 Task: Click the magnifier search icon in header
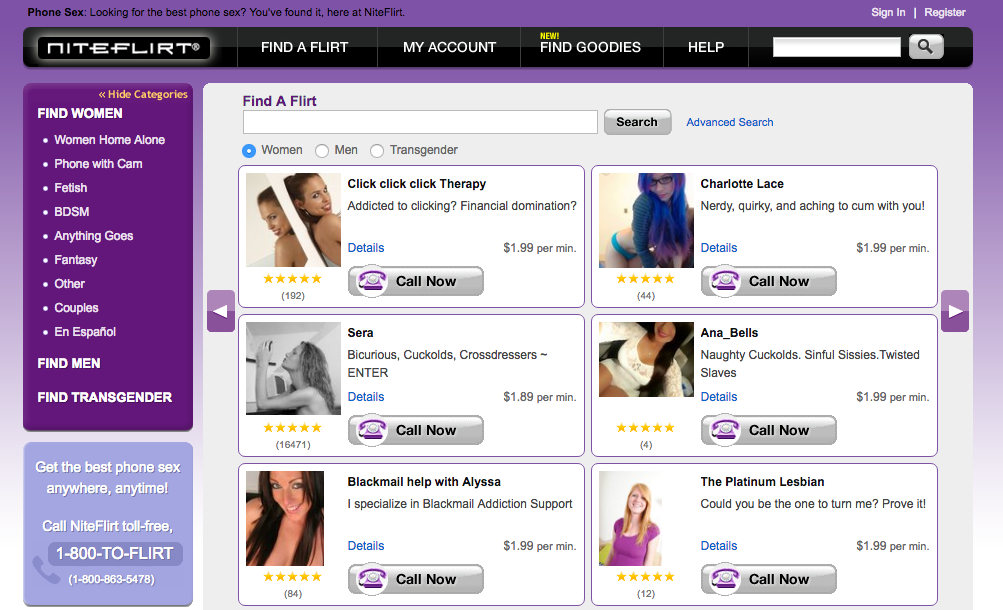[x=926, y=47]
